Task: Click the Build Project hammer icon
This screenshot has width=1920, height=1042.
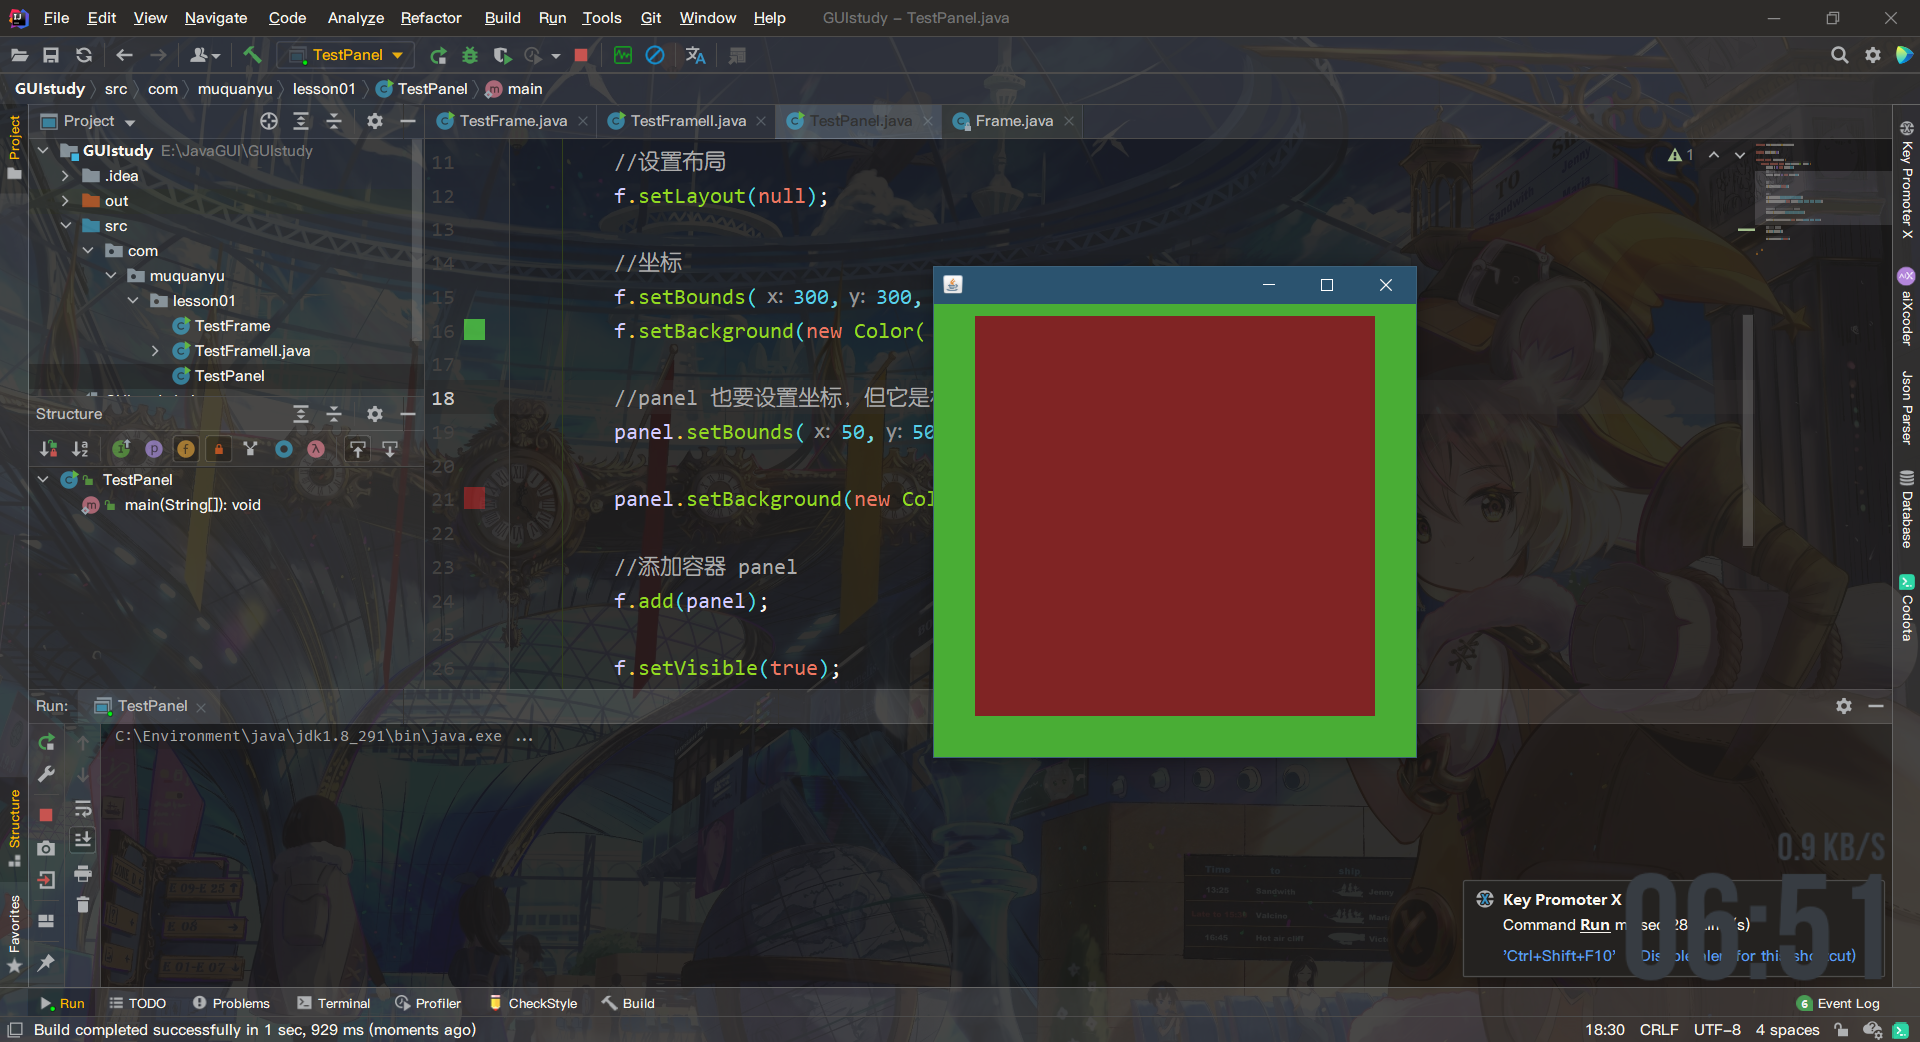Action: coord(252,55)
